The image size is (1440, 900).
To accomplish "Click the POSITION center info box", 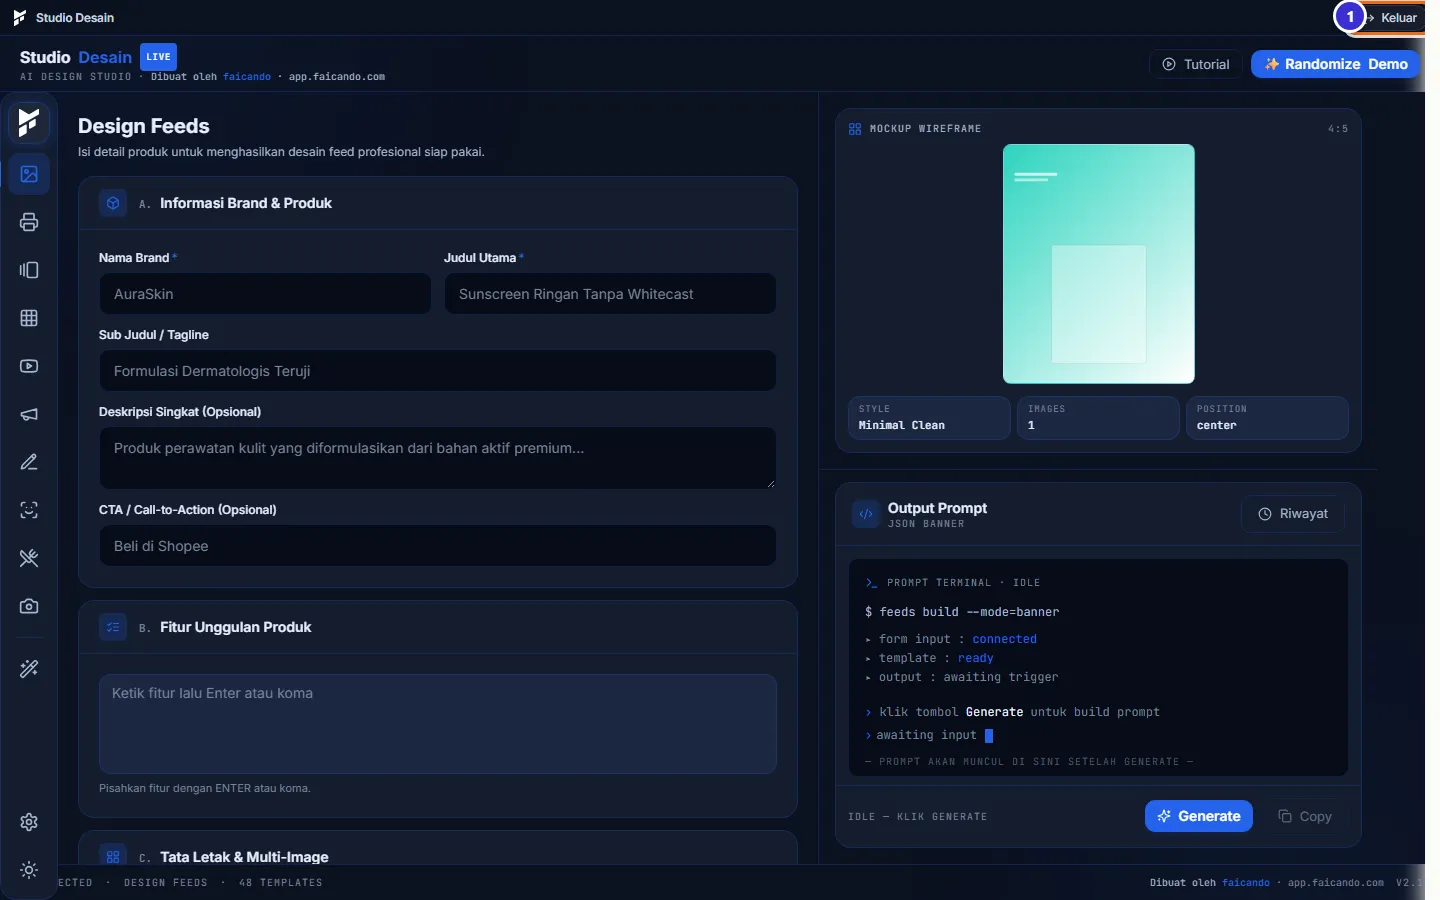I will click(1267, 418).
